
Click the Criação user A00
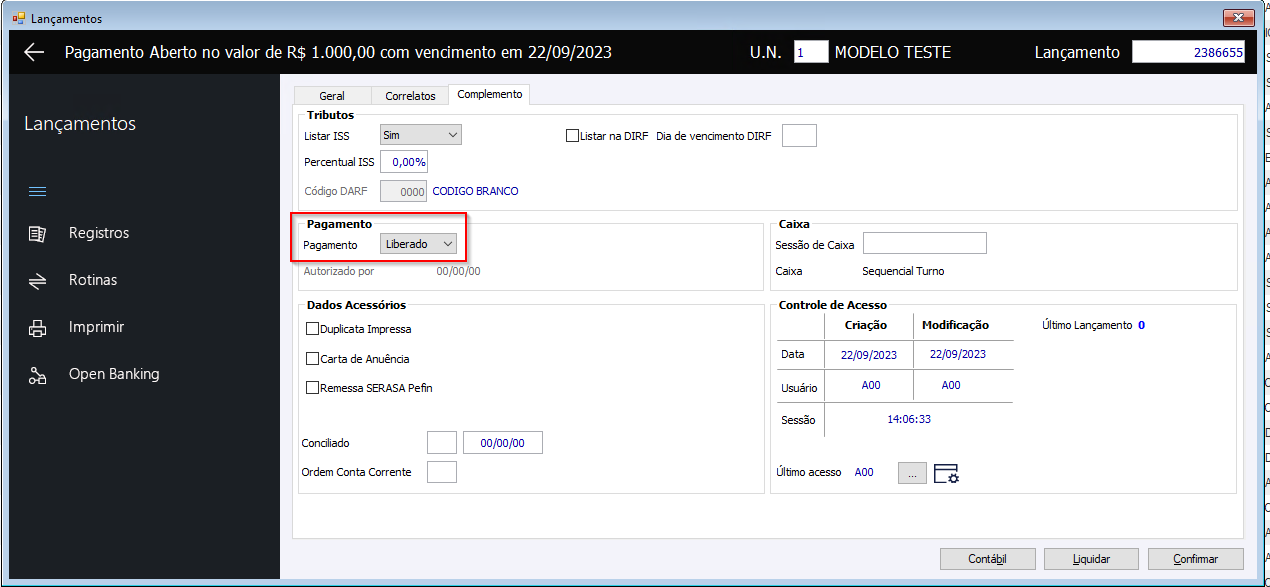click(x=871, y=385)
